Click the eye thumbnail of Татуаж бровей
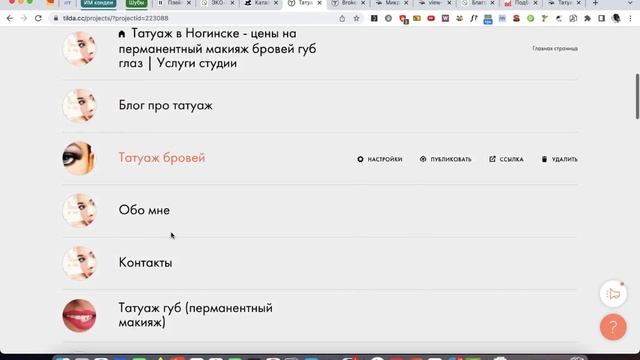Image resolution: width=640 pixels, height=360 pixels. click(x=79, y=158)
